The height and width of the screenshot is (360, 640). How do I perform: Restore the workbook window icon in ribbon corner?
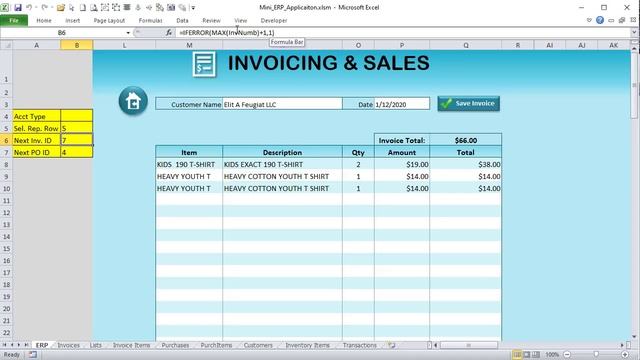pos(622,20)
